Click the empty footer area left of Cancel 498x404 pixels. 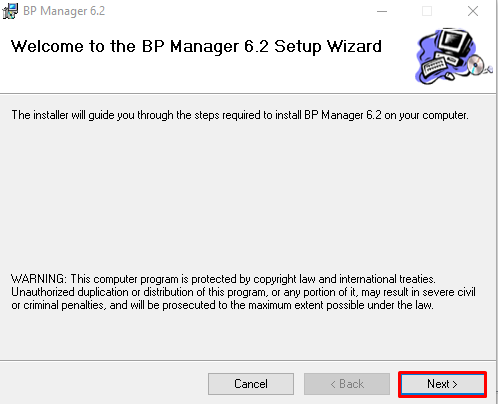(103, 384)
